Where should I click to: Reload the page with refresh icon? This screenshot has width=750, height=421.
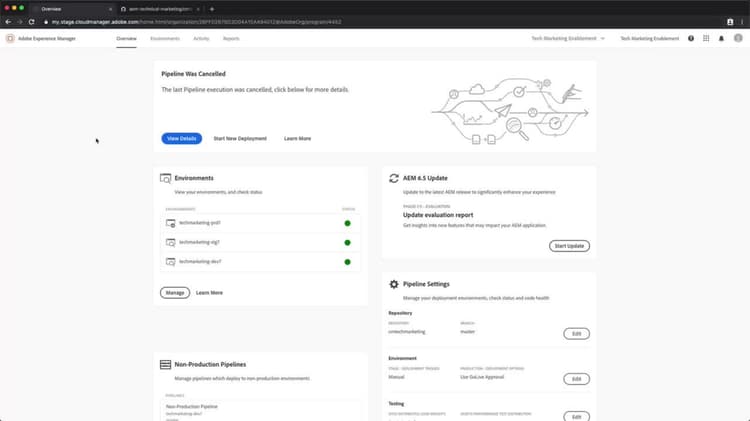click(x=32, y=22)
